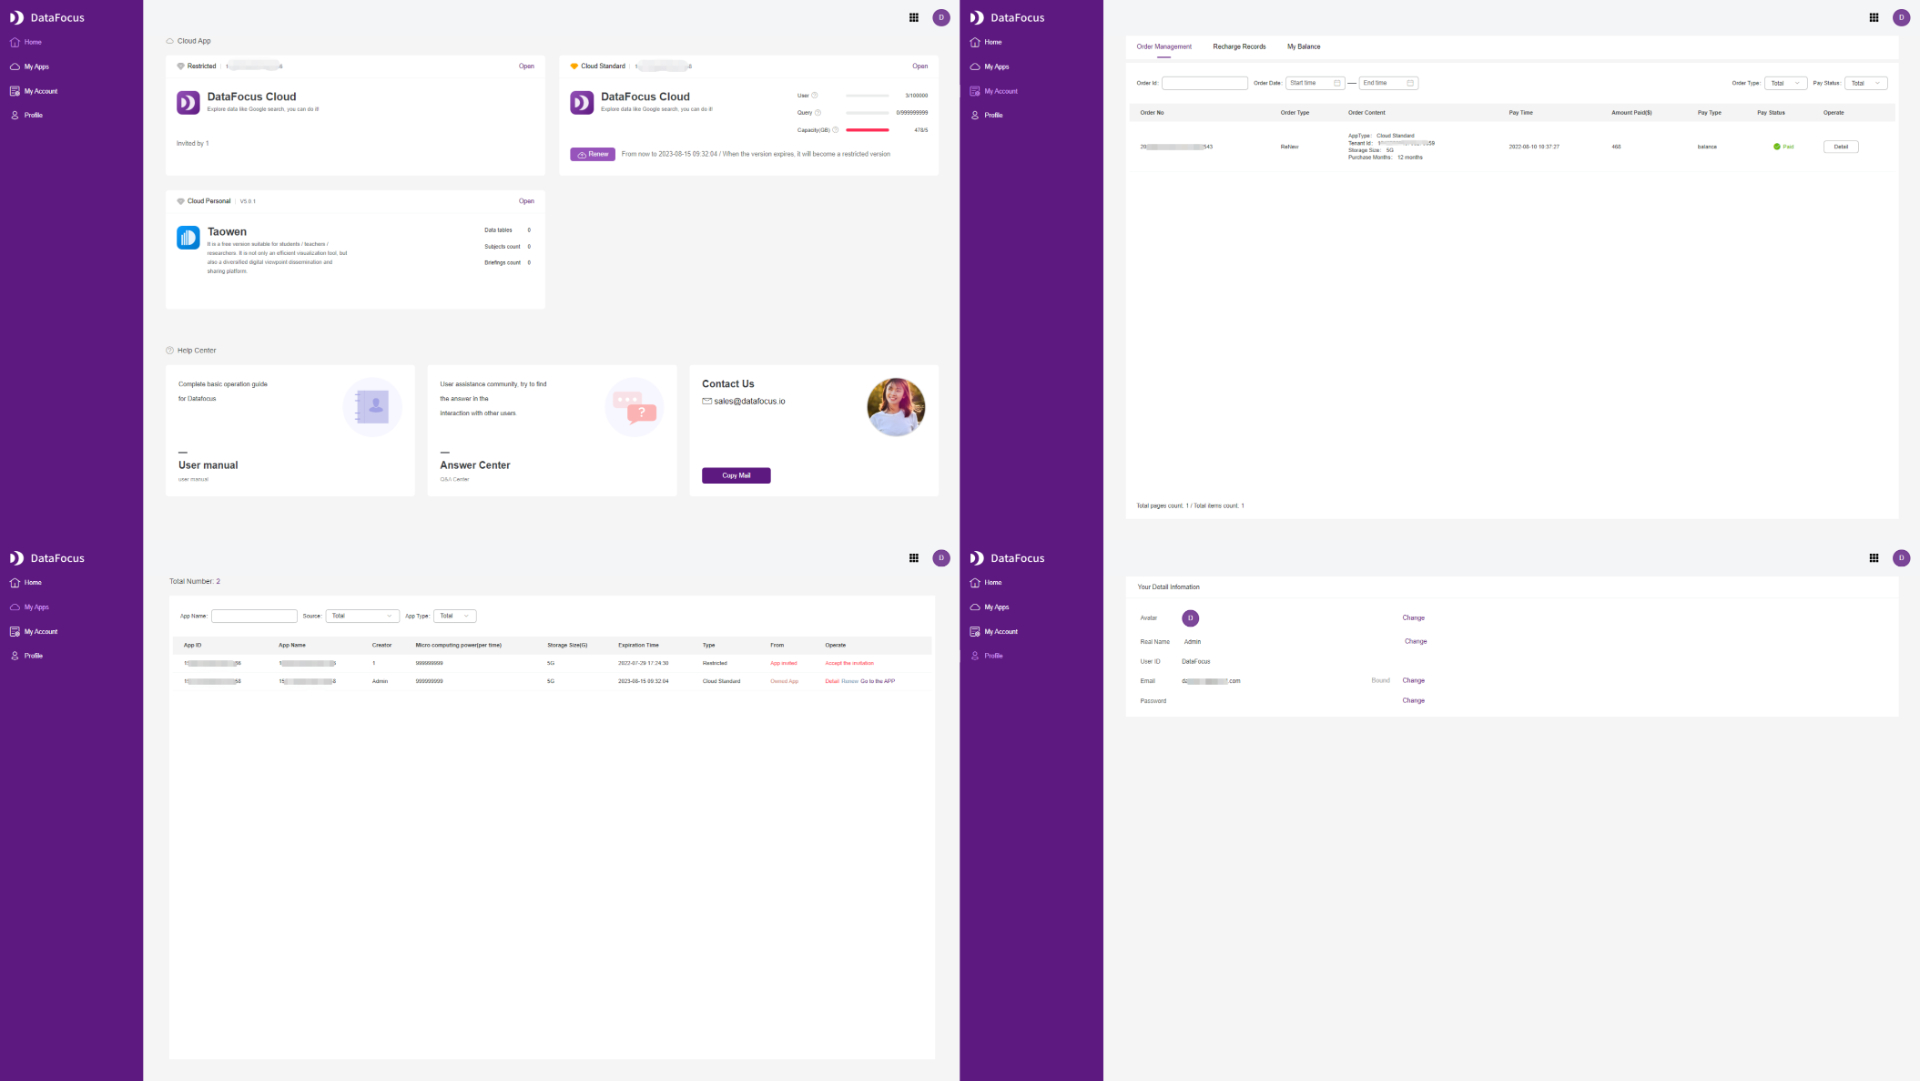Open the Pay Status dropdown on the orders page
The height and width of the screenshot is (1081, 1920).
pos(1866,83)
